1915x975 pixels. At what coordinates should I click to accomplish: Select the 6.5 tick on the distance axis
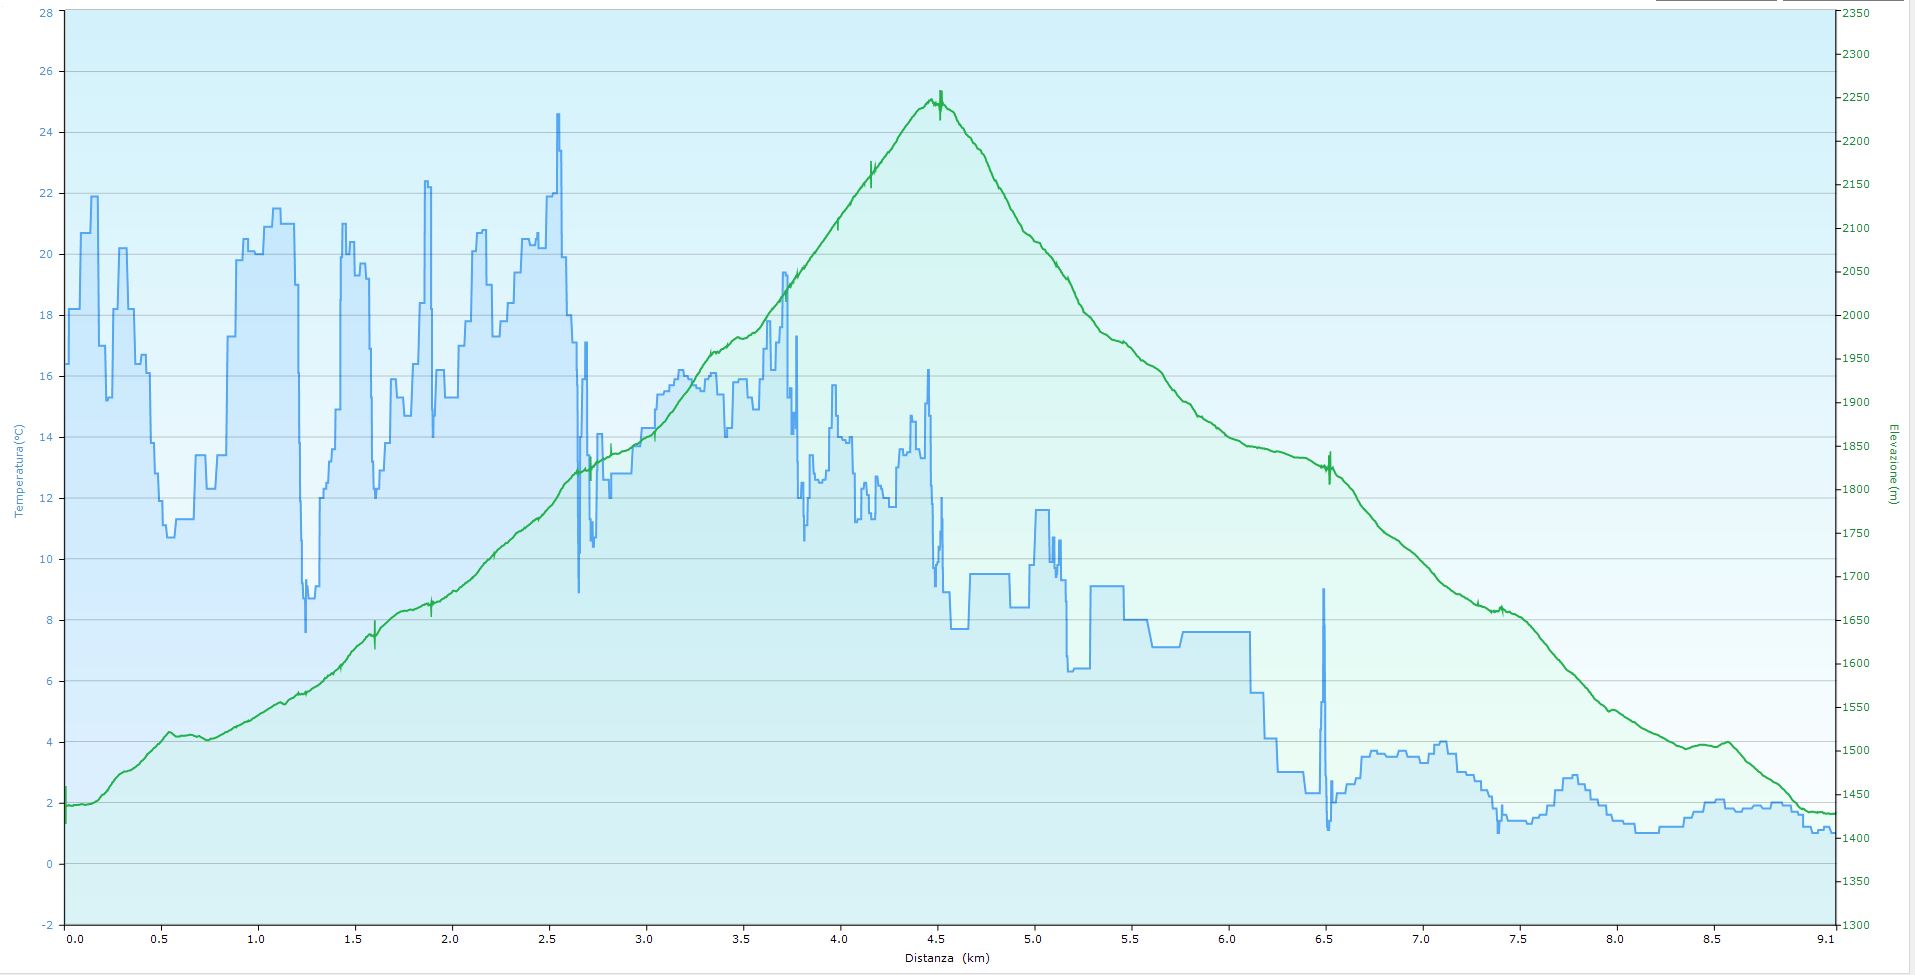pos(1324,939)
